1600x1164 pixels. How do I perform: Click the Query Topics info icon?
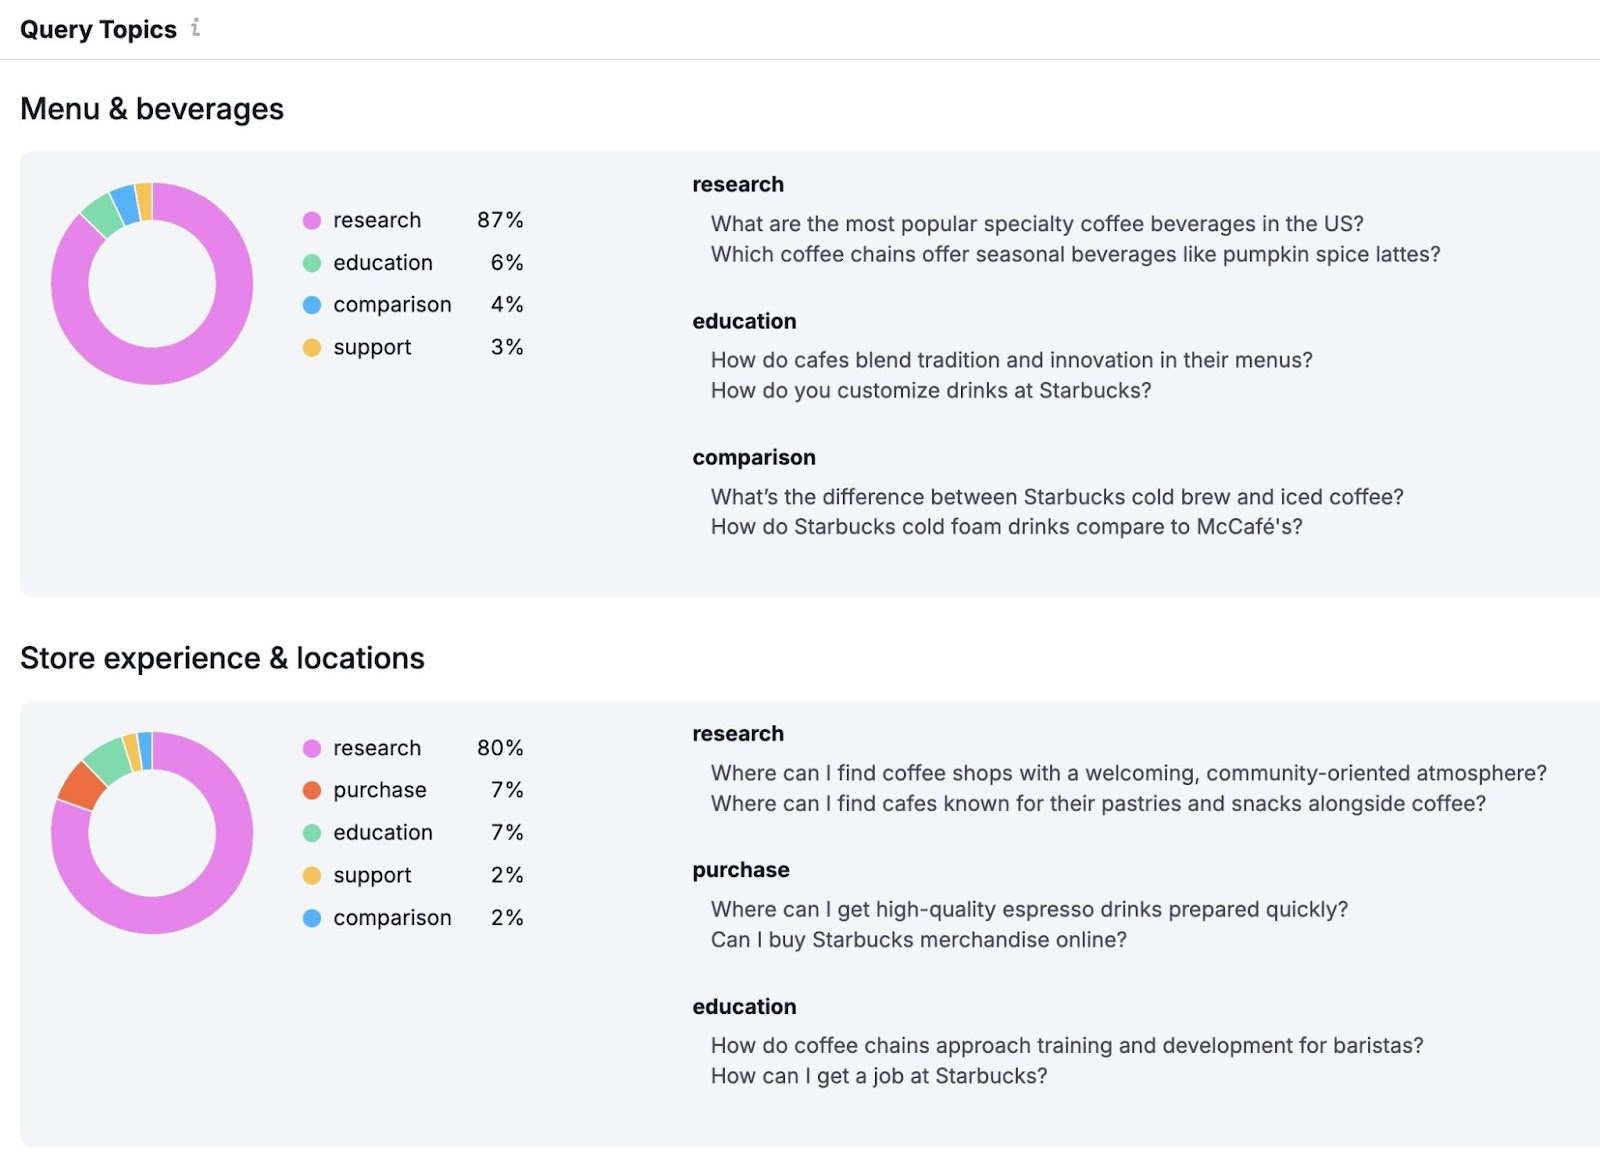(x=196, y=28)
